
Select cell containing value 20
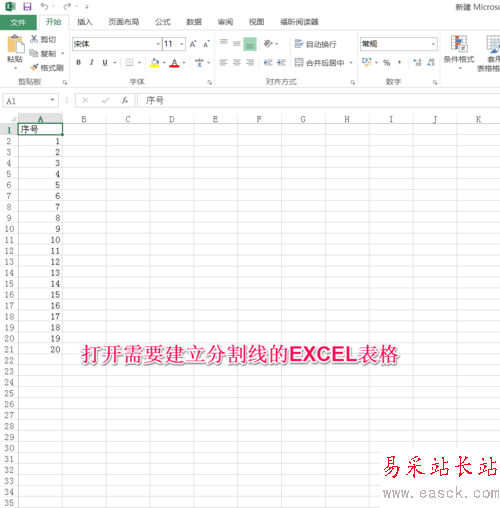tap(40, 349)
